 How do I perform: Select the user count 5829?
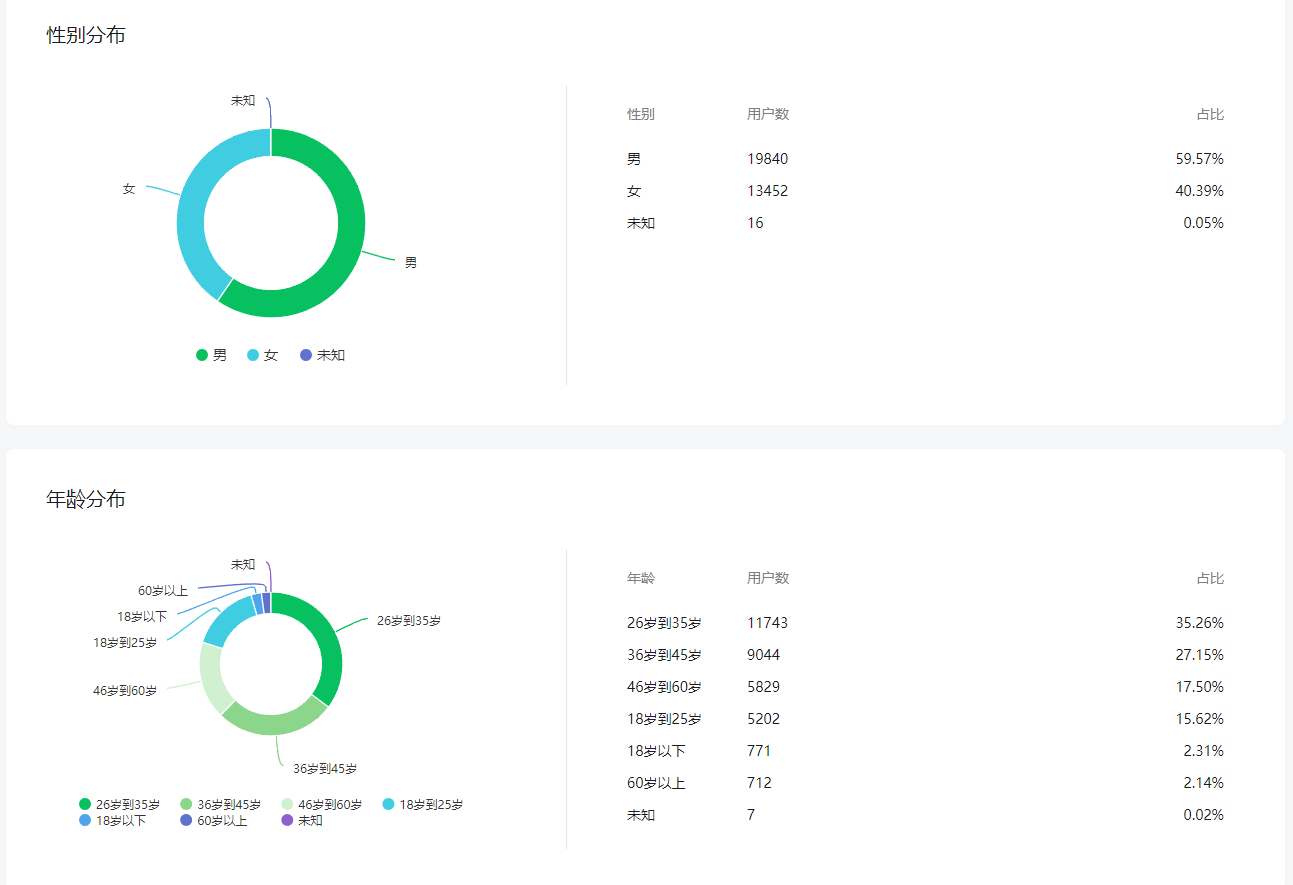(x=763, y=687)
